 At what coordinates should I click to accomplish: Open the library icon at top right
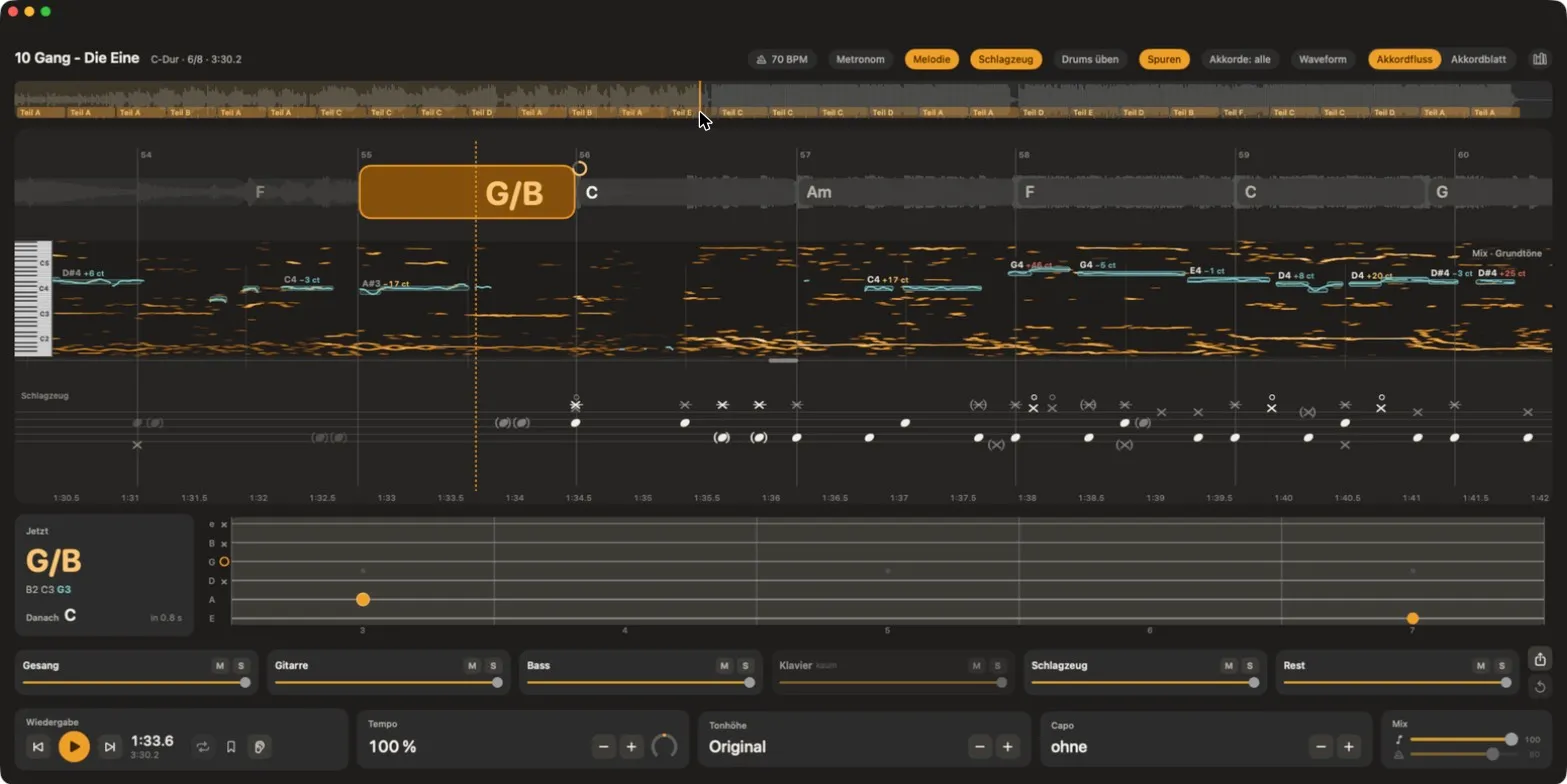(x=1539, y=59)
